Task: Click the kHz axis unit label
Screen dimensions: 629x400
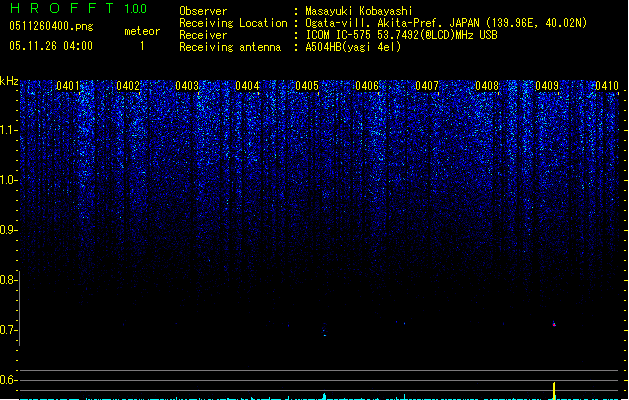Action: click(x=9, y=81)
